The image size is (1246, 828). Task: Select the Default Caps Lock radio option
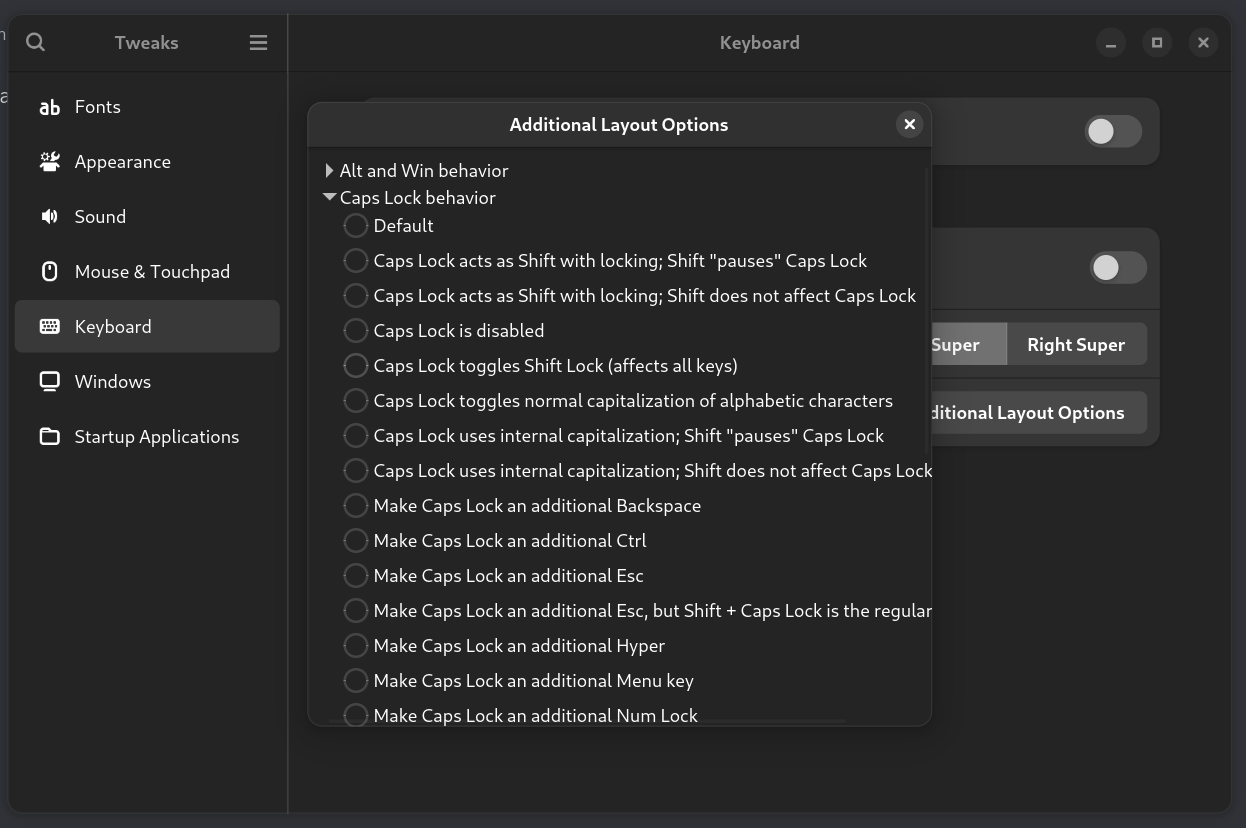click(355, 226)
